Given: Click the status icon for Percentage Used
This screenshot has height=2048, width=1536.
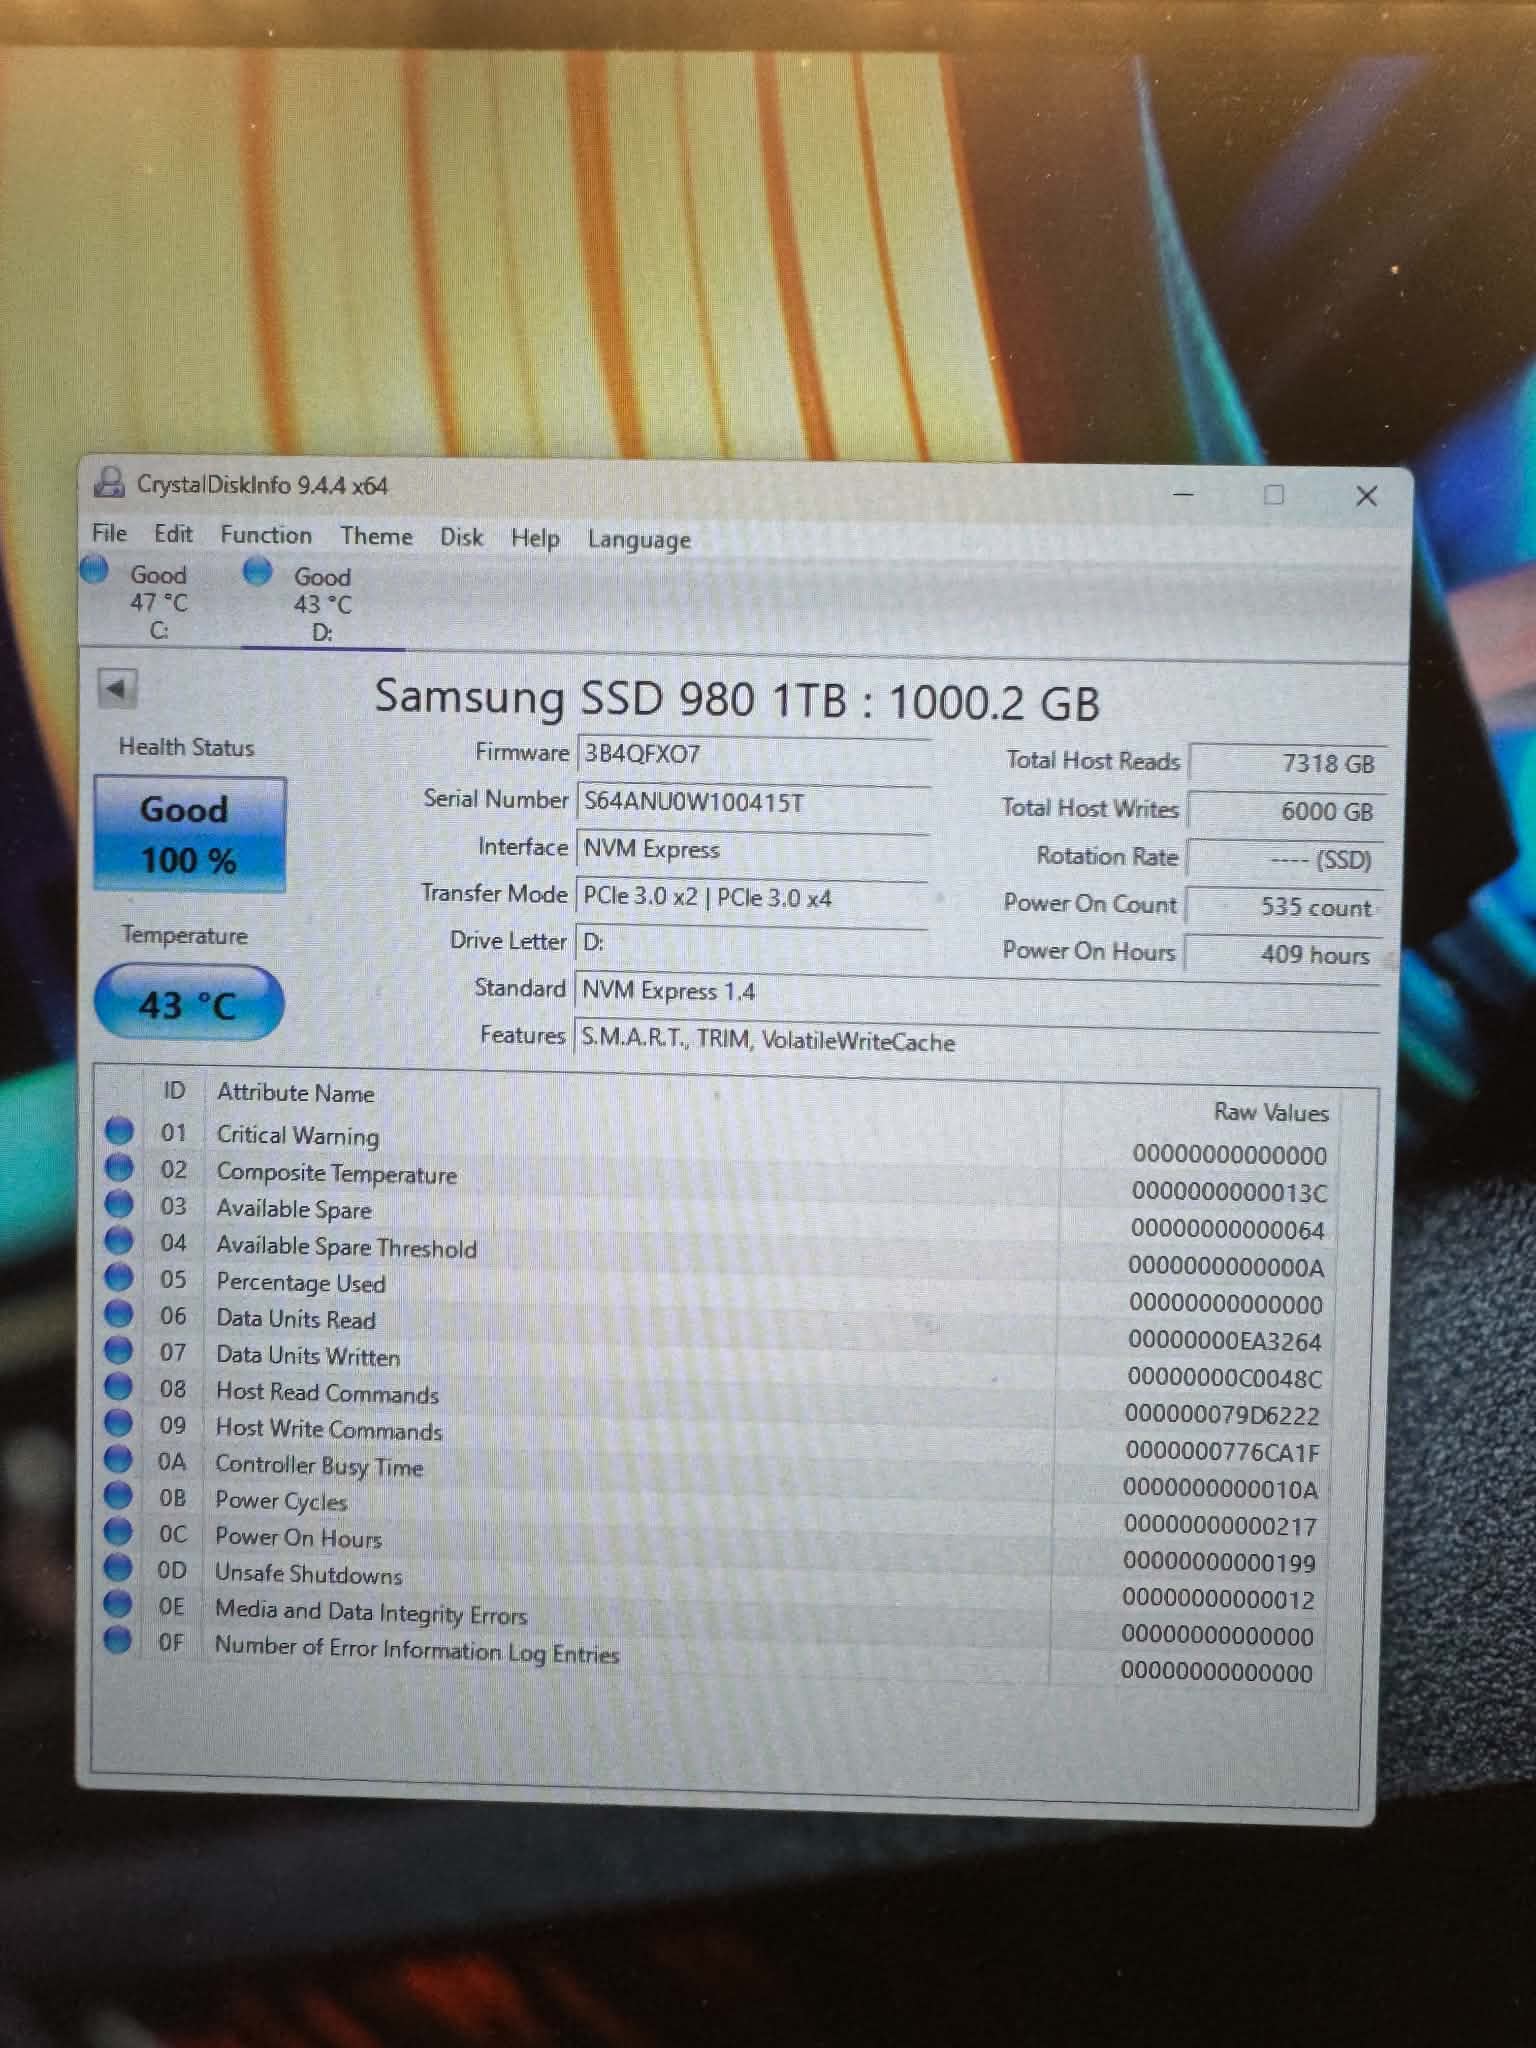Looking at the screenshot, I should tap(119, 1277).
